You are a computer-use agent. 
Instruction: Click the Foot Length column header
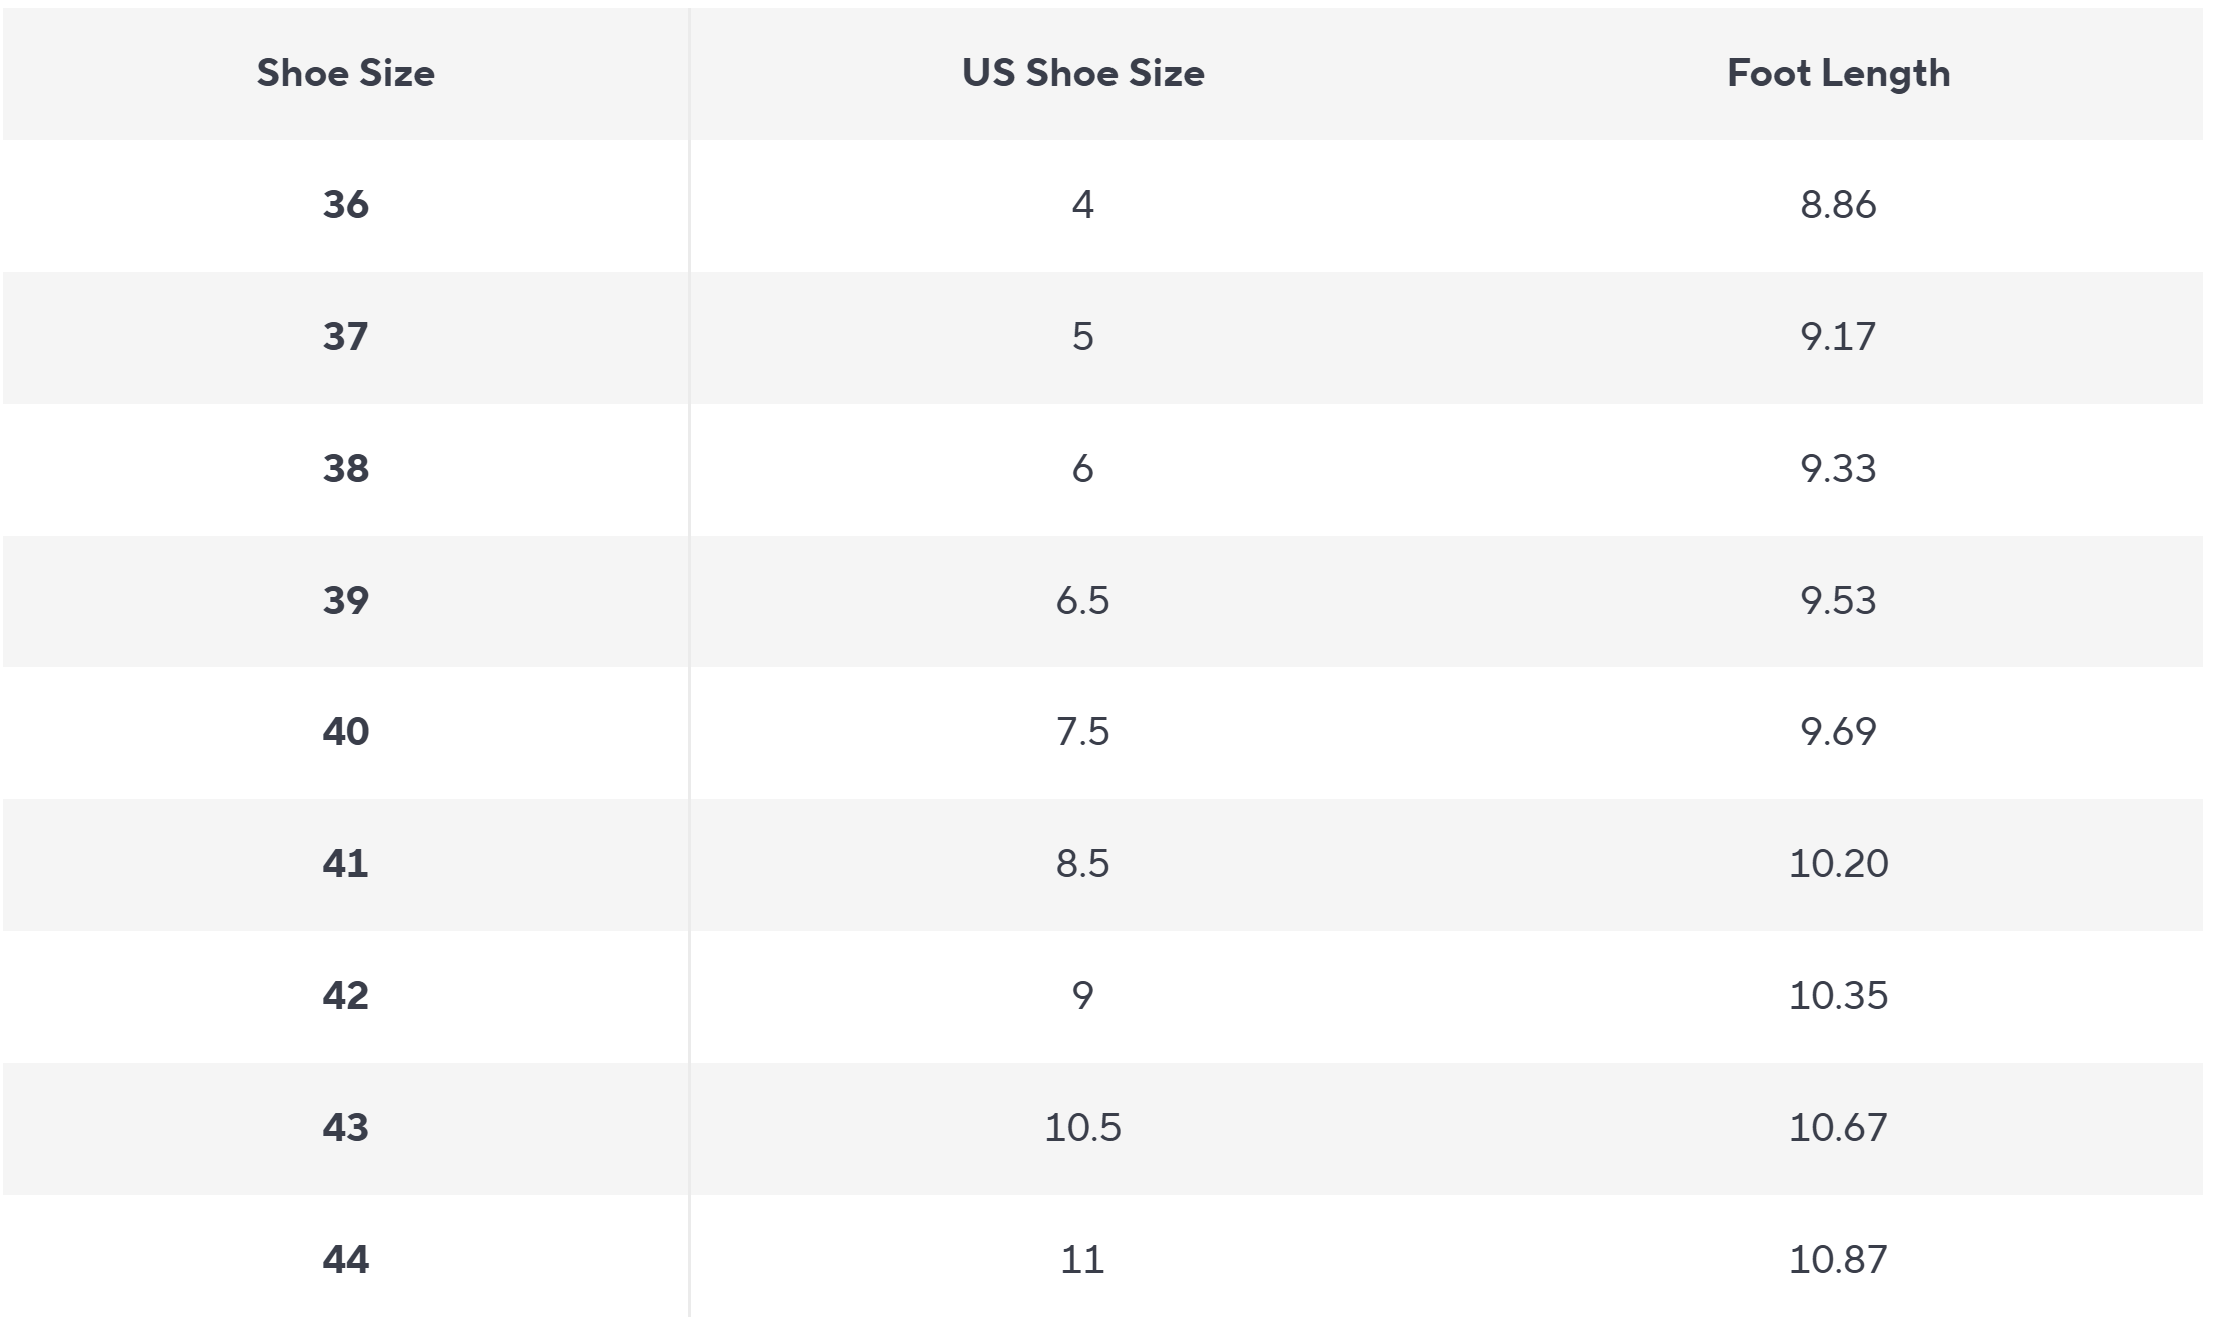[x=1838, y=73]
